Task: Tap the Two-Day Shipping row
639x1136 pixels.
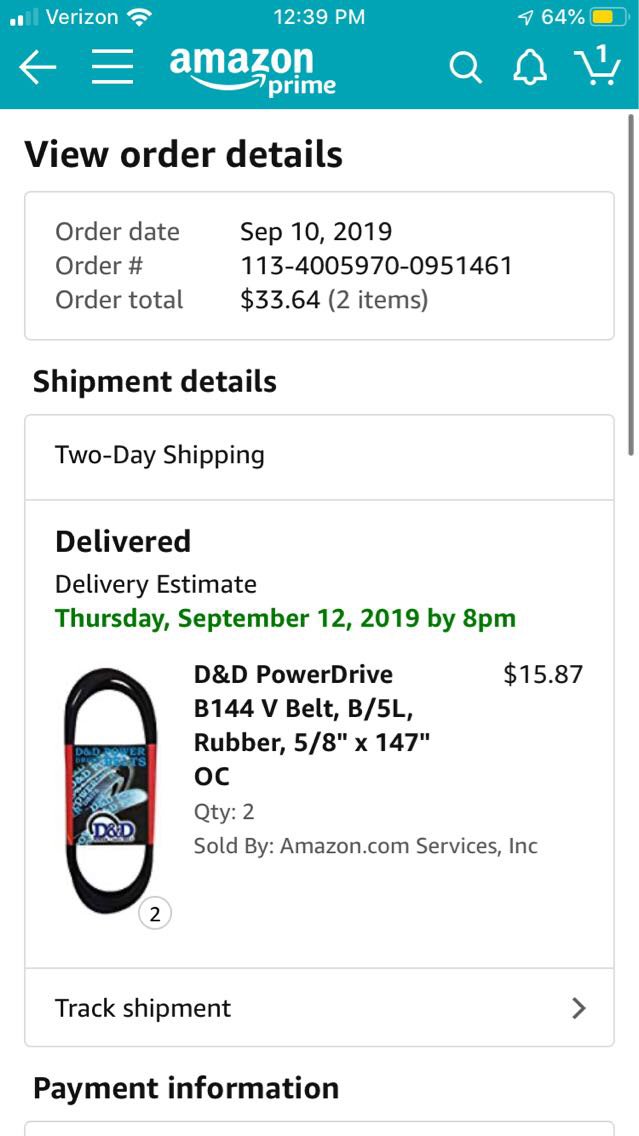Action: click(x=319, y=456)
